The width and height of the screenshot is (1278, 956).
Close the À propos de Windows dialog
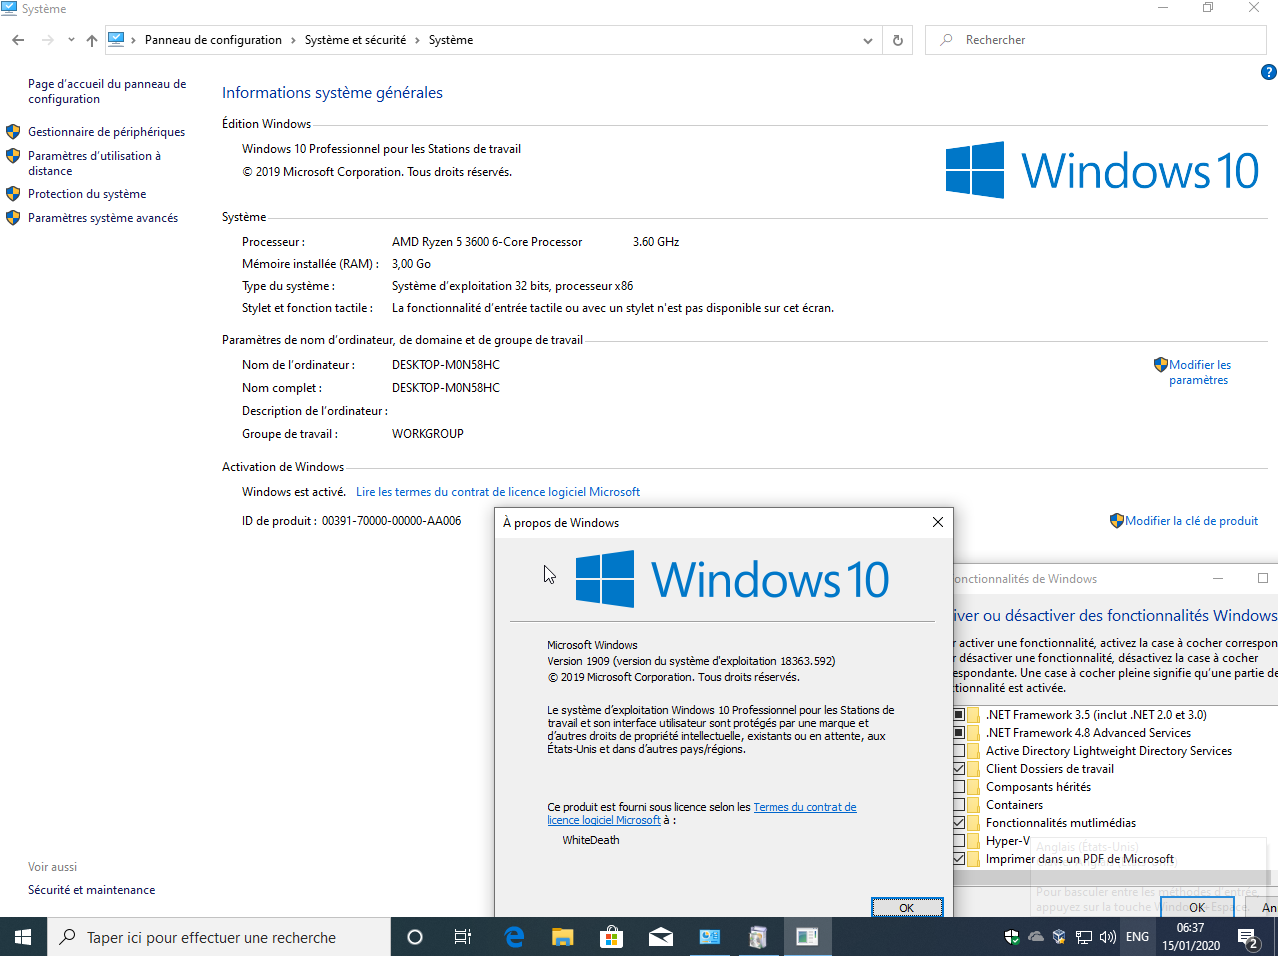(938, 522)
